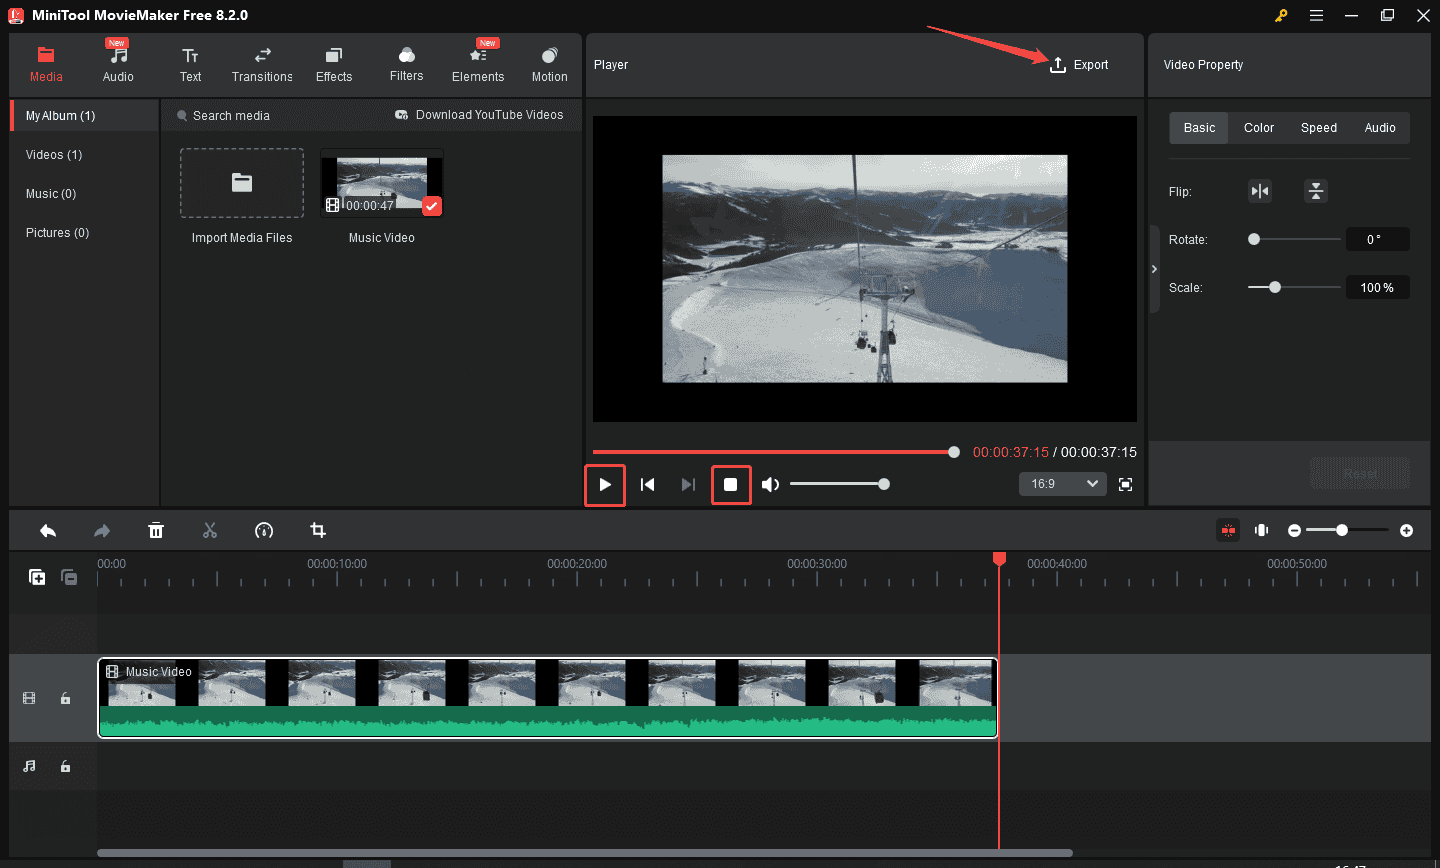Click the video track film icon
This screenshot has width=1440, height=868.
click(29, 698)
